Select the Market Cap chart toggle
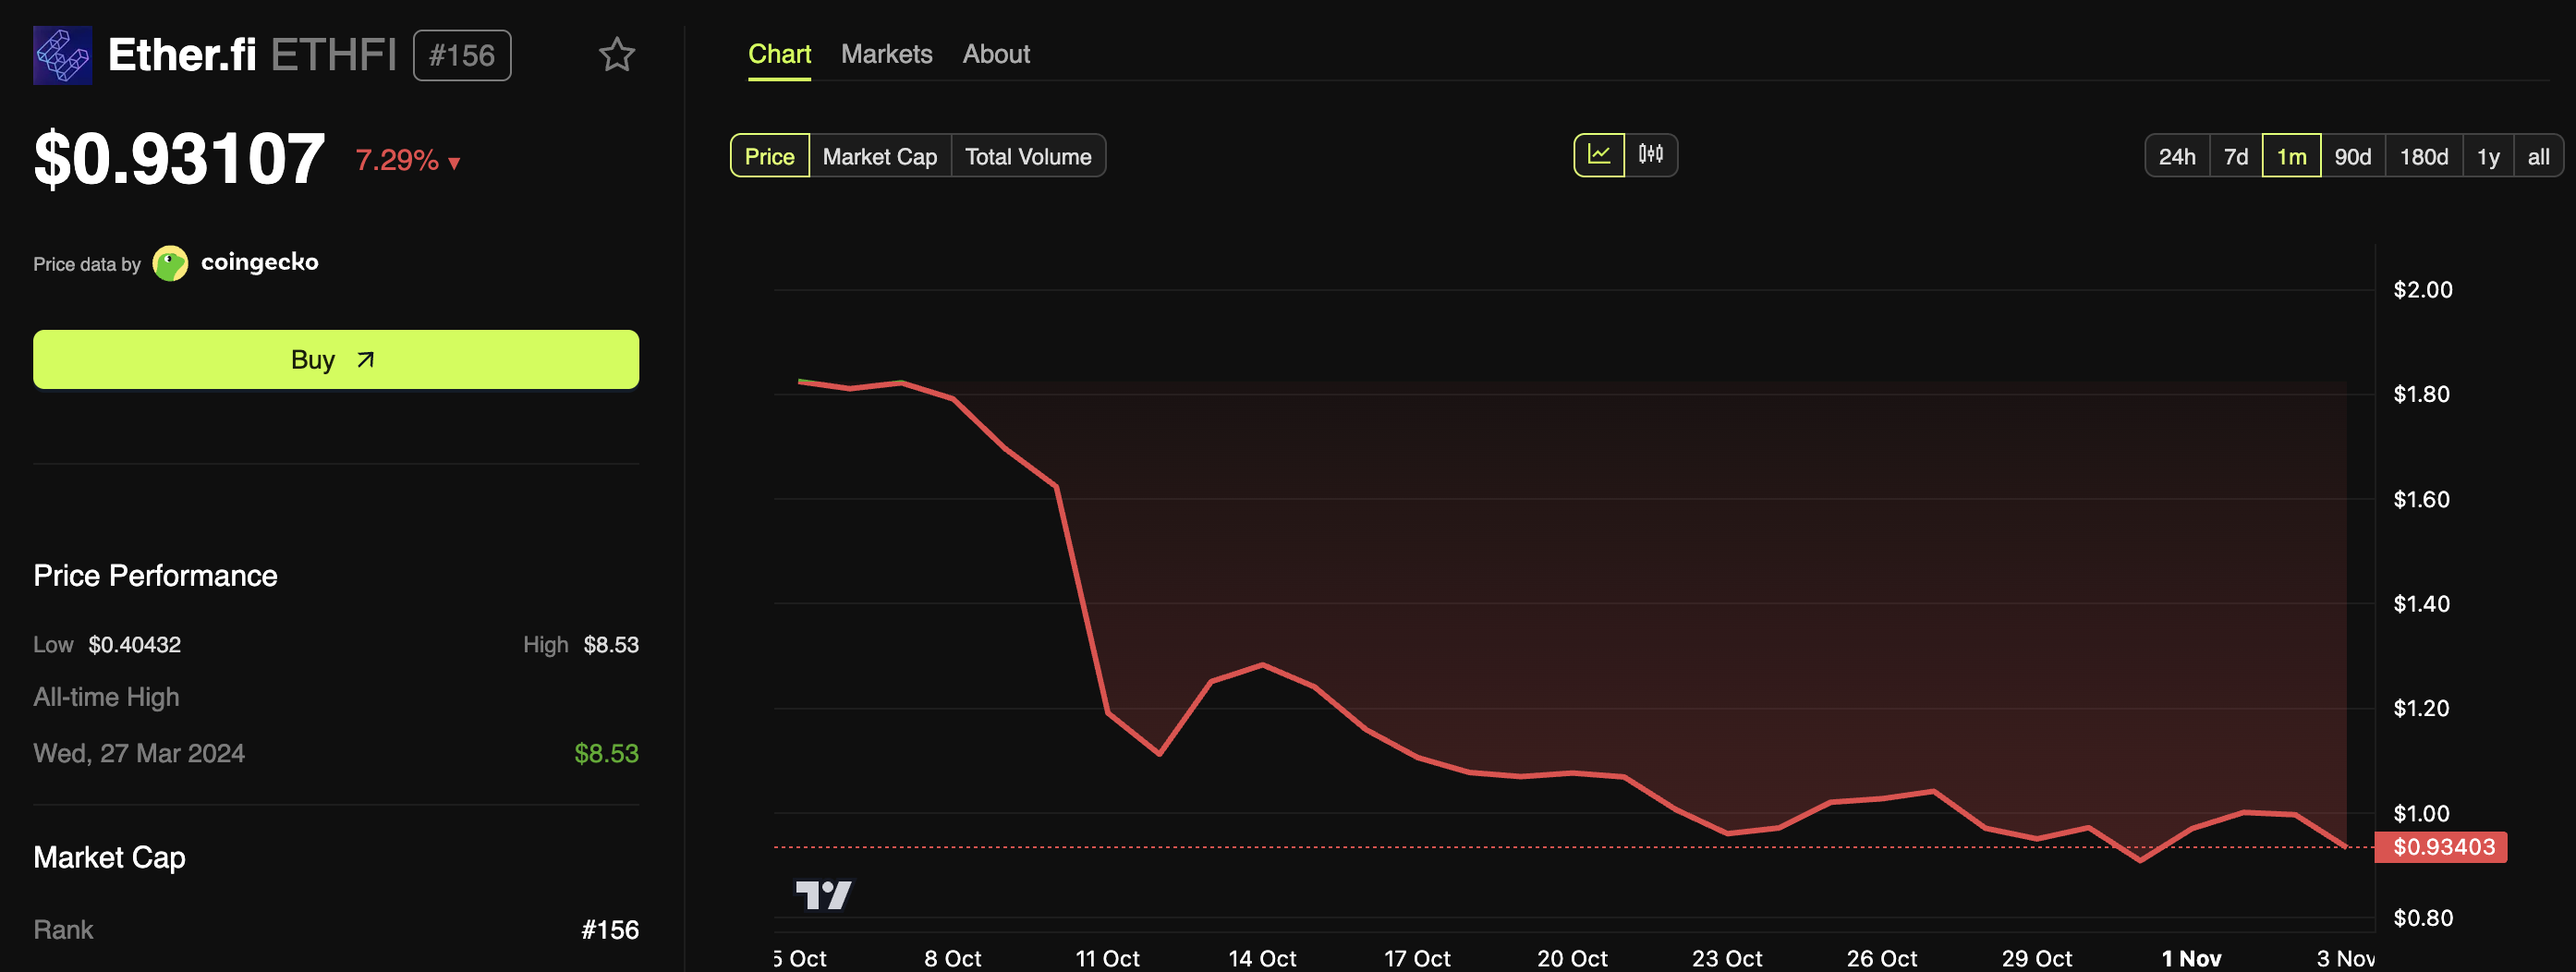The width and height of the screenshot is (2576, 972). click(x=880, y=156)
